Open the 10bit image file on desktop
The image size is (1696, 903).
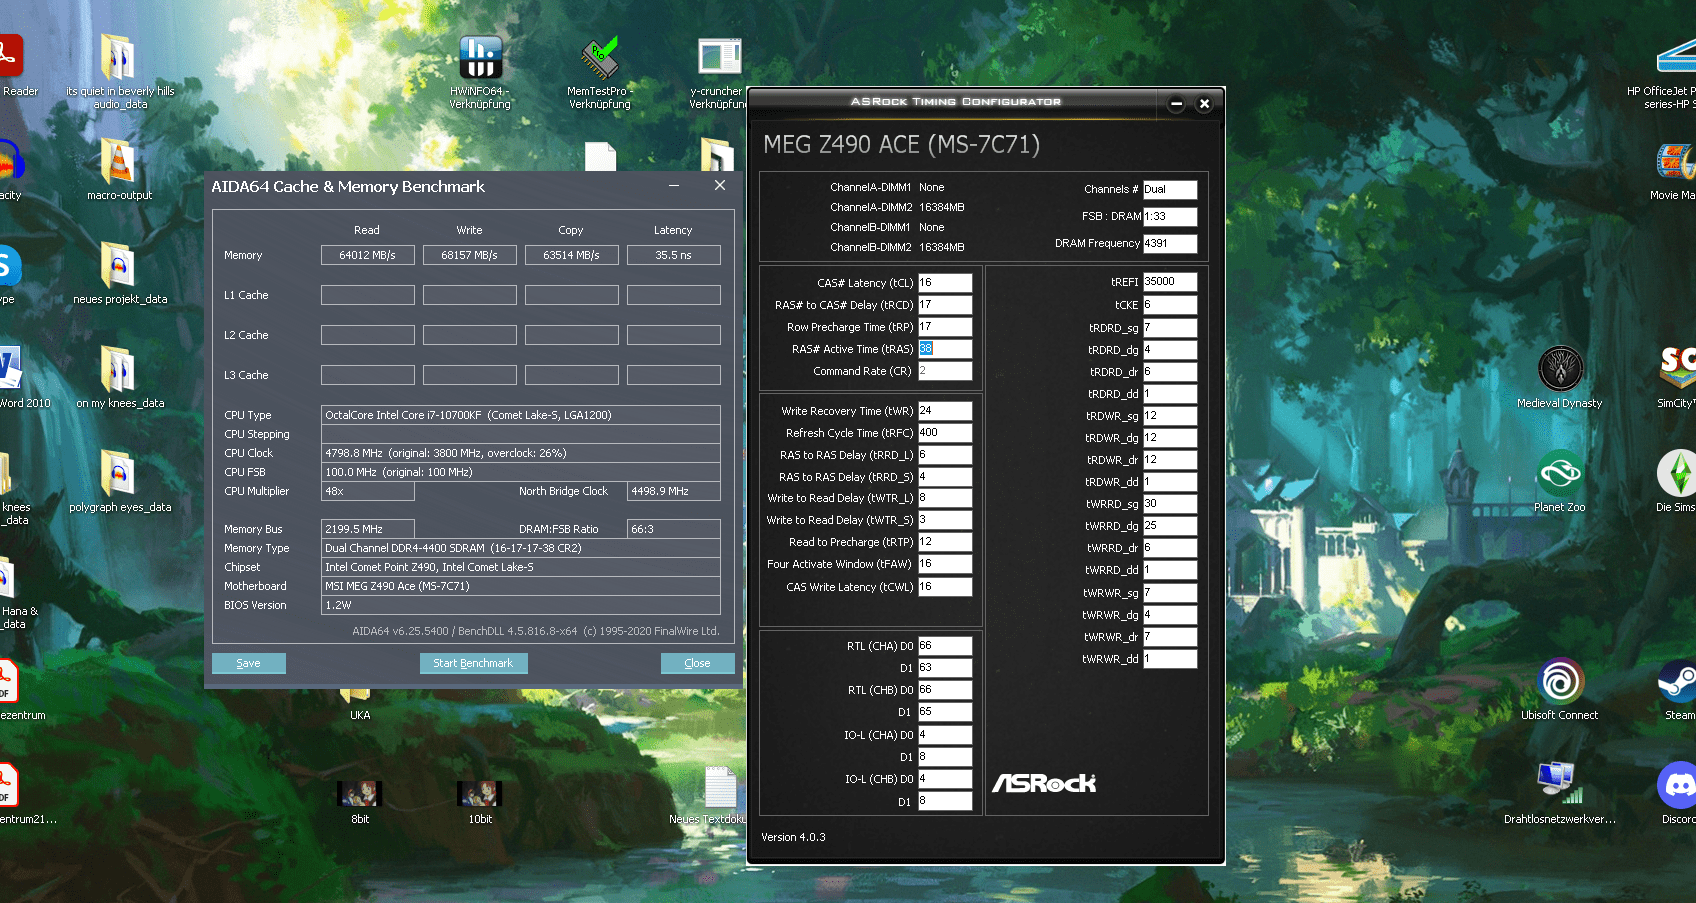[x=480, y=794]
